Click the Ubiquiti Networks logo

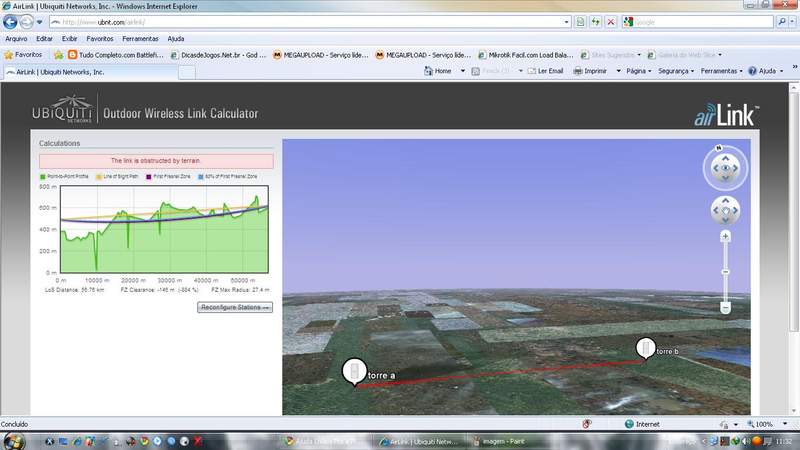pos(62,109)
